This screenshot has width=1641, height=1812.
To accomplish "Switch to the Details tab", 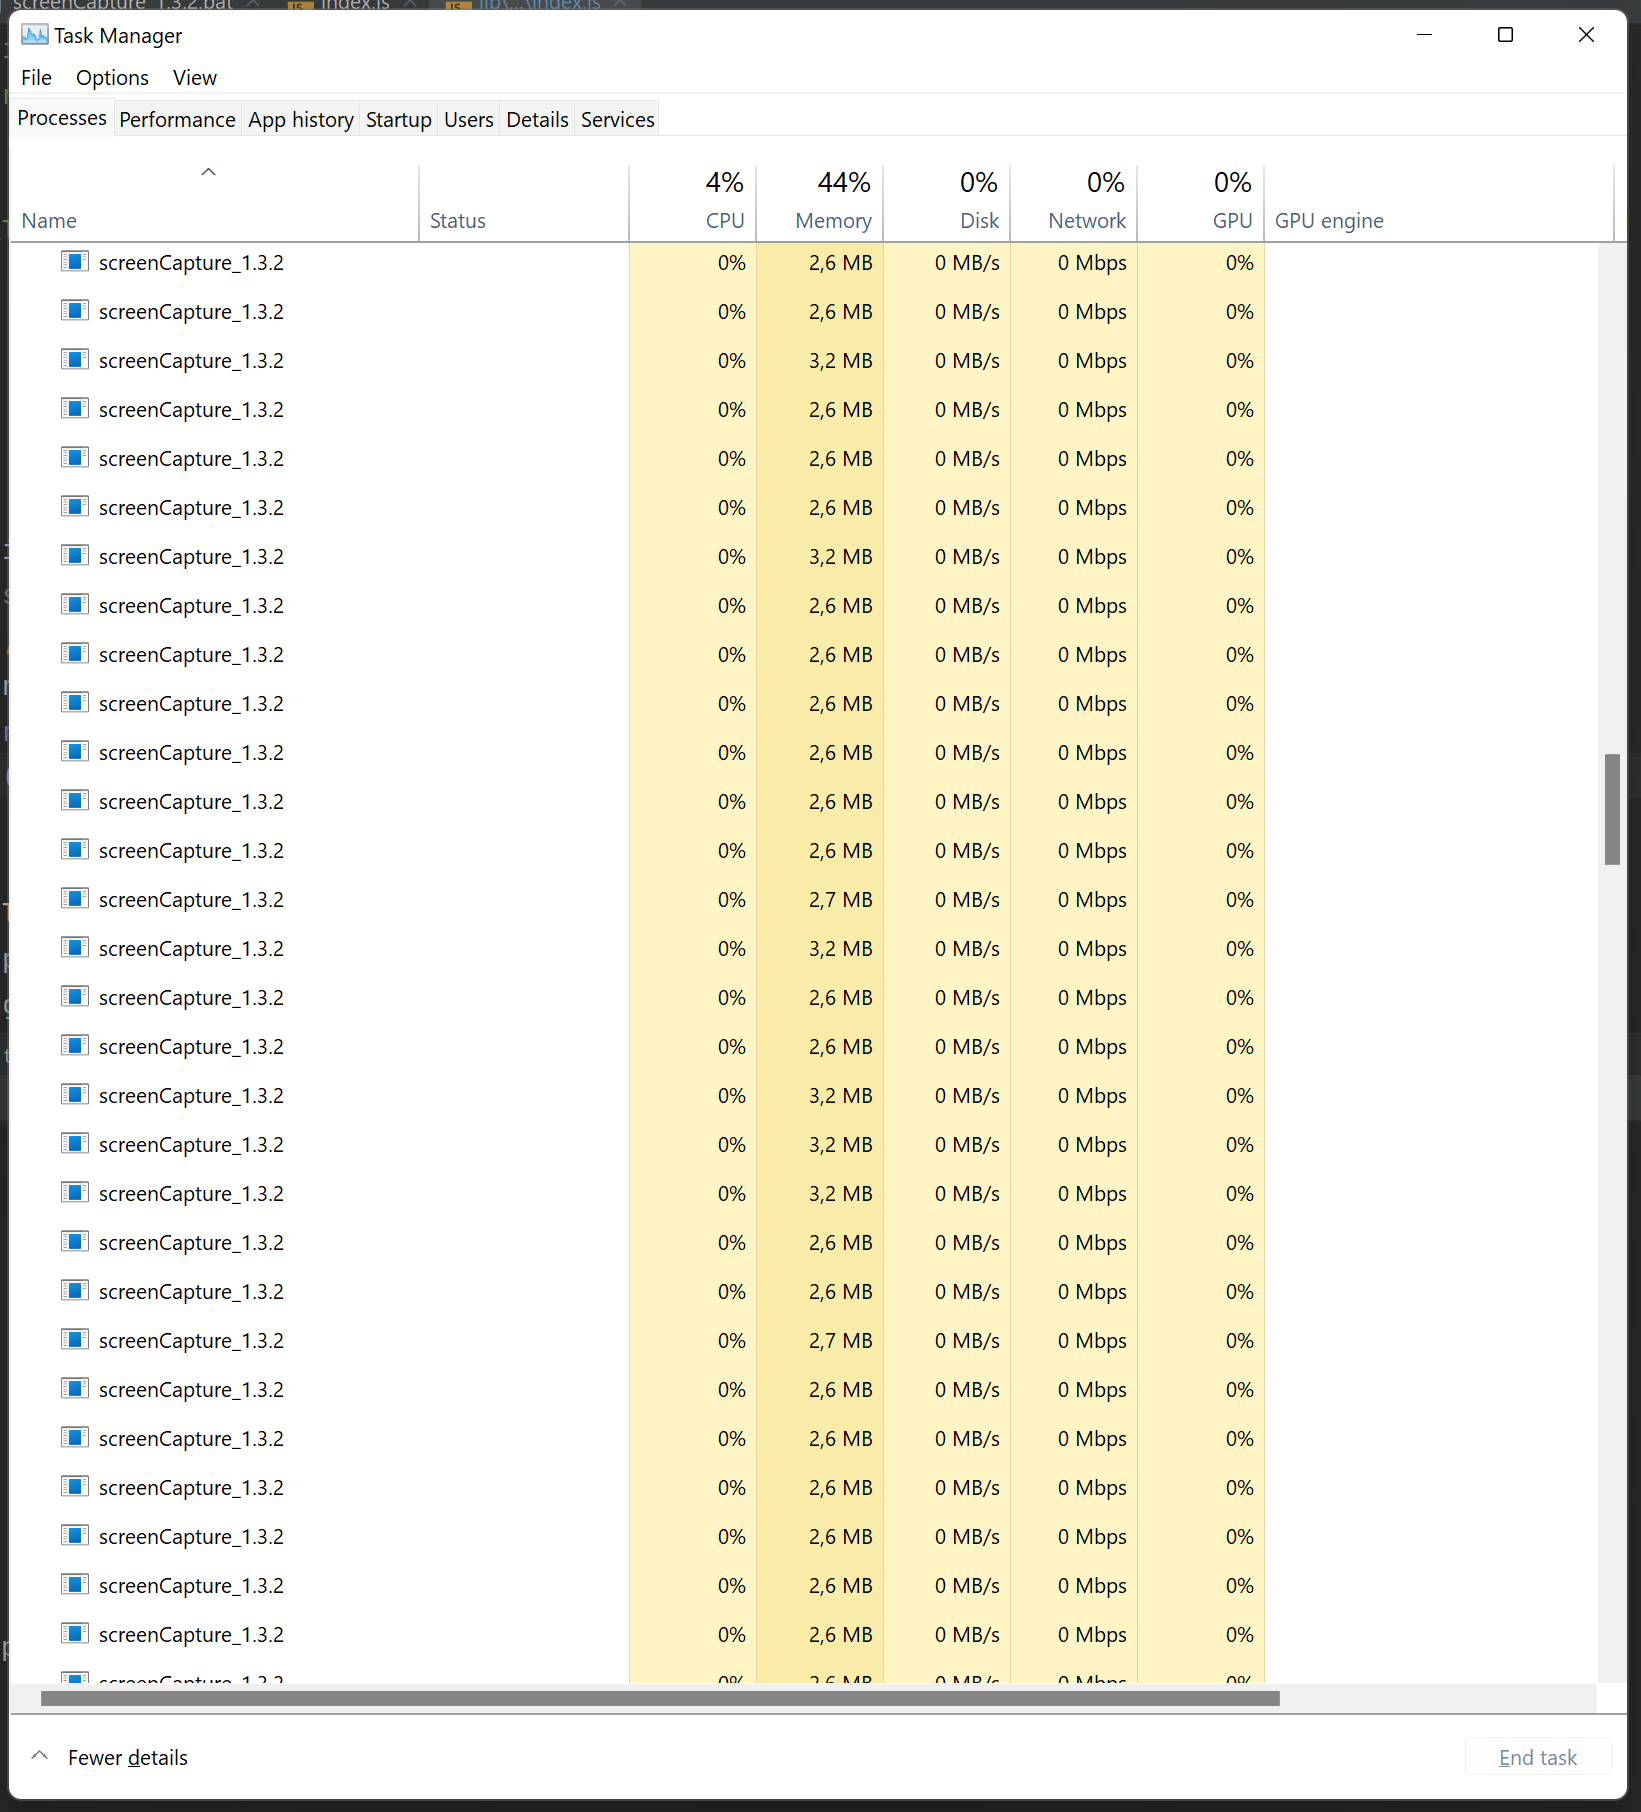I will (x=537, y=118).
